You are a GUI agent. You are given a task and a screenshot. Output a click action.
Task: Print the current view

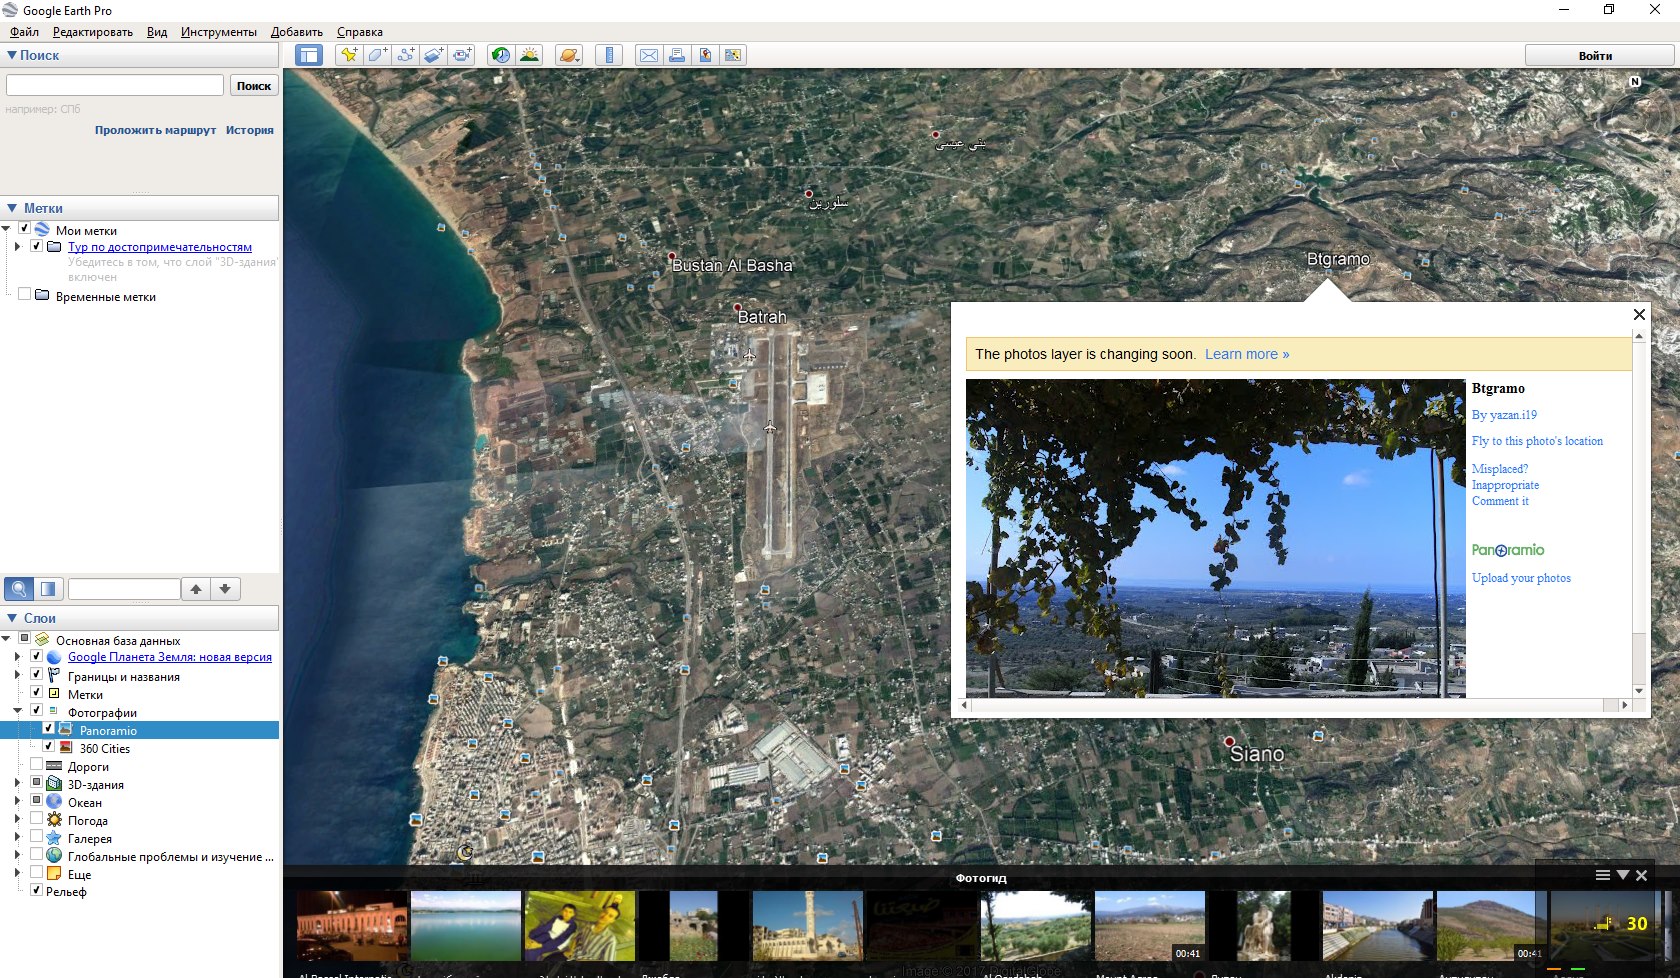coord(677,55)
